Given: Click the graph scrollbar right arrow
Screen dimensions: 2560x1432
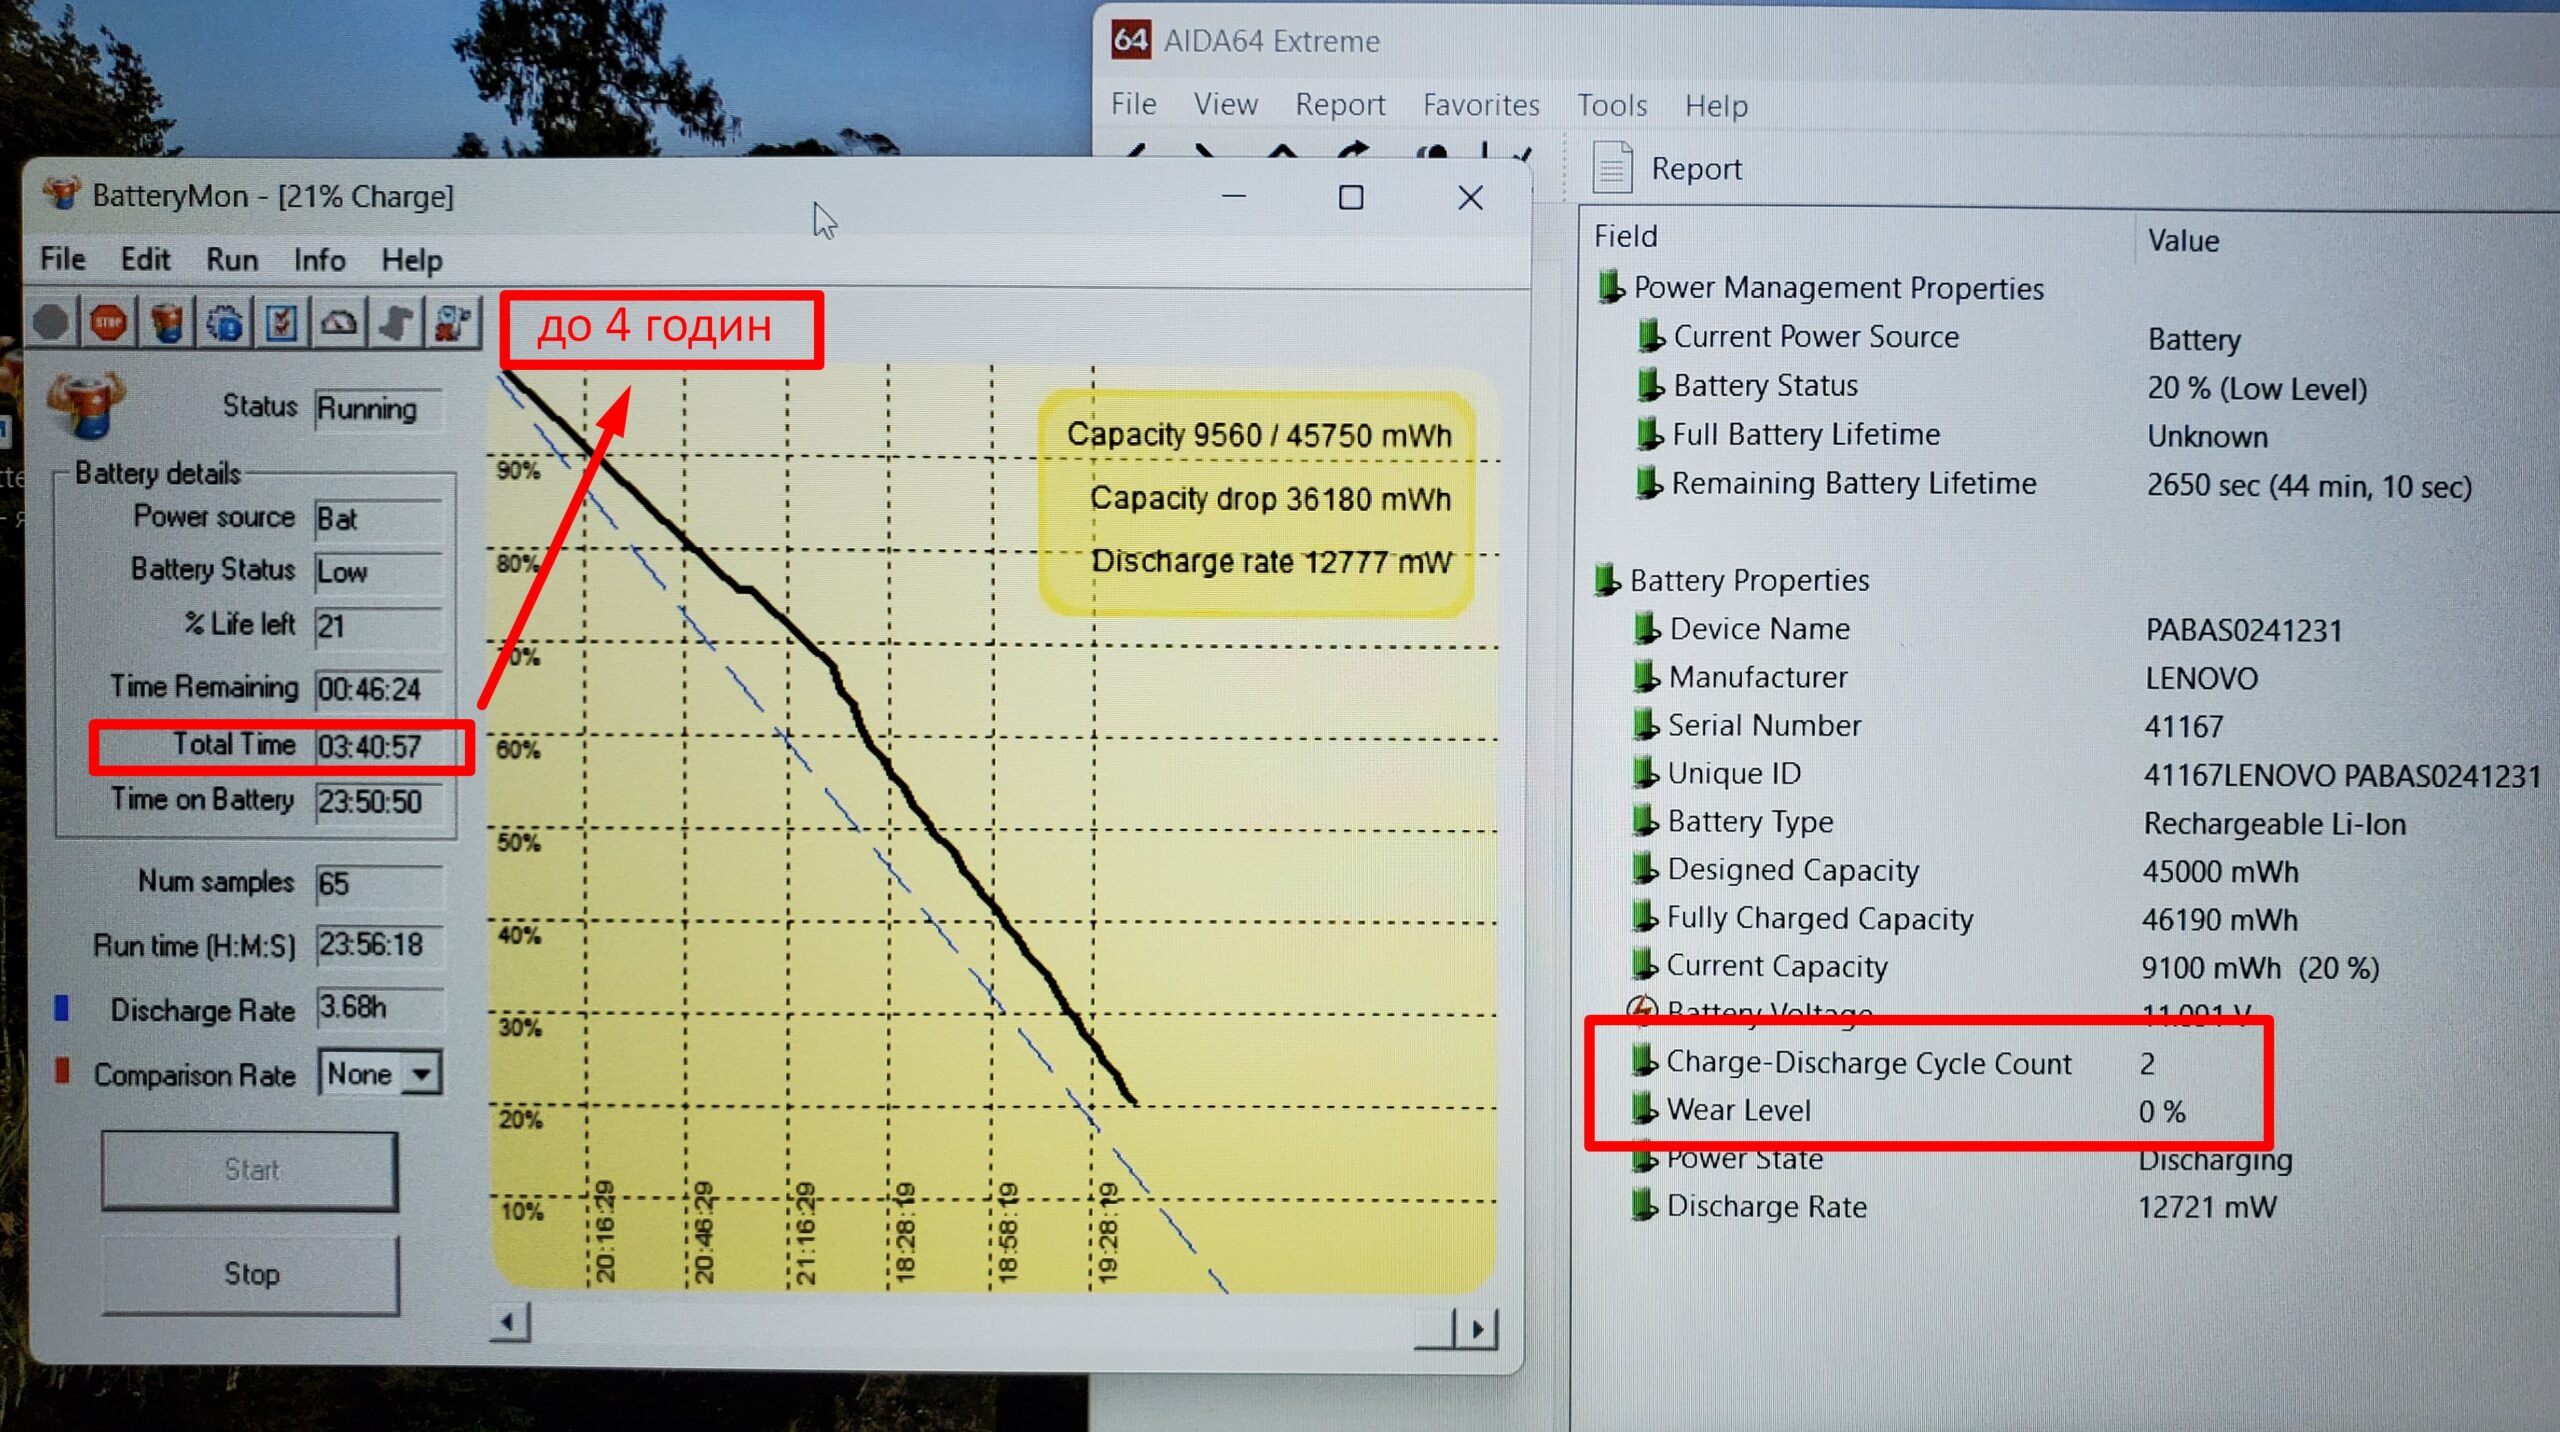Looking at the screenshot, I should pos(1477,1329).
